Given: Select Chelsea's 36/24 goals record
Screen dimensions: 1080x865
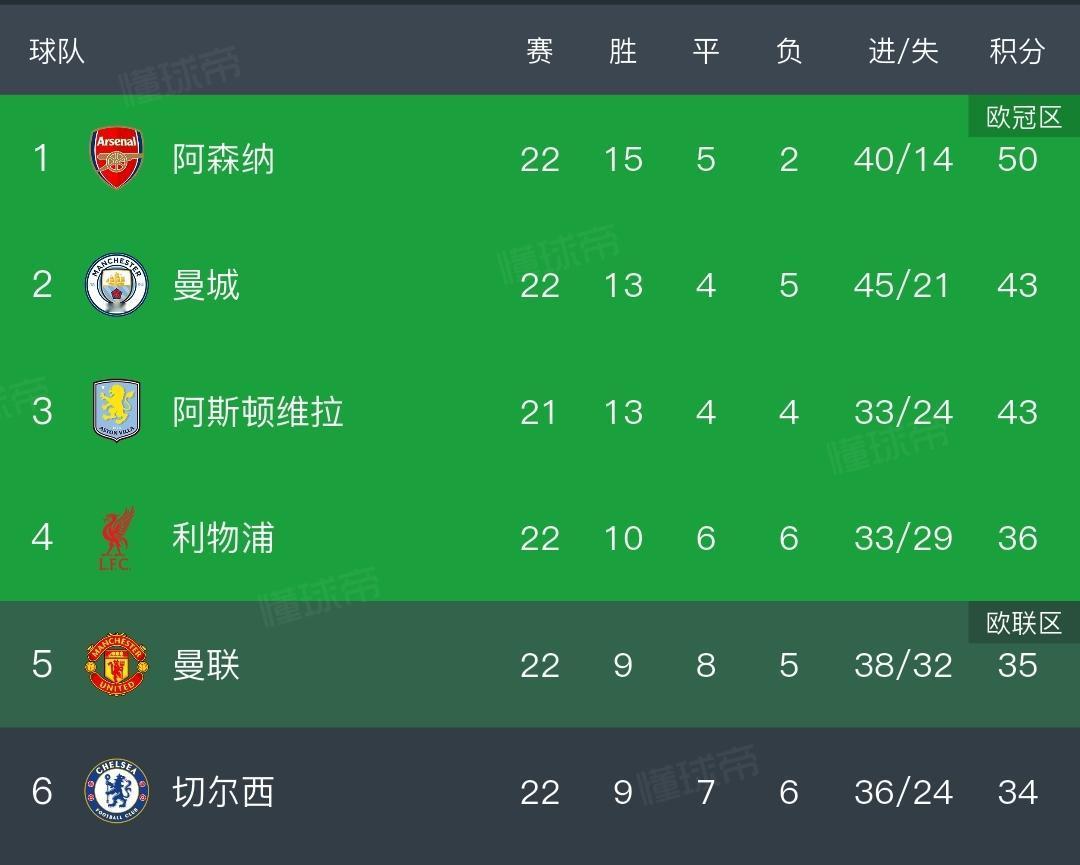Looking at the screenshot, I should tap(903, 792).
